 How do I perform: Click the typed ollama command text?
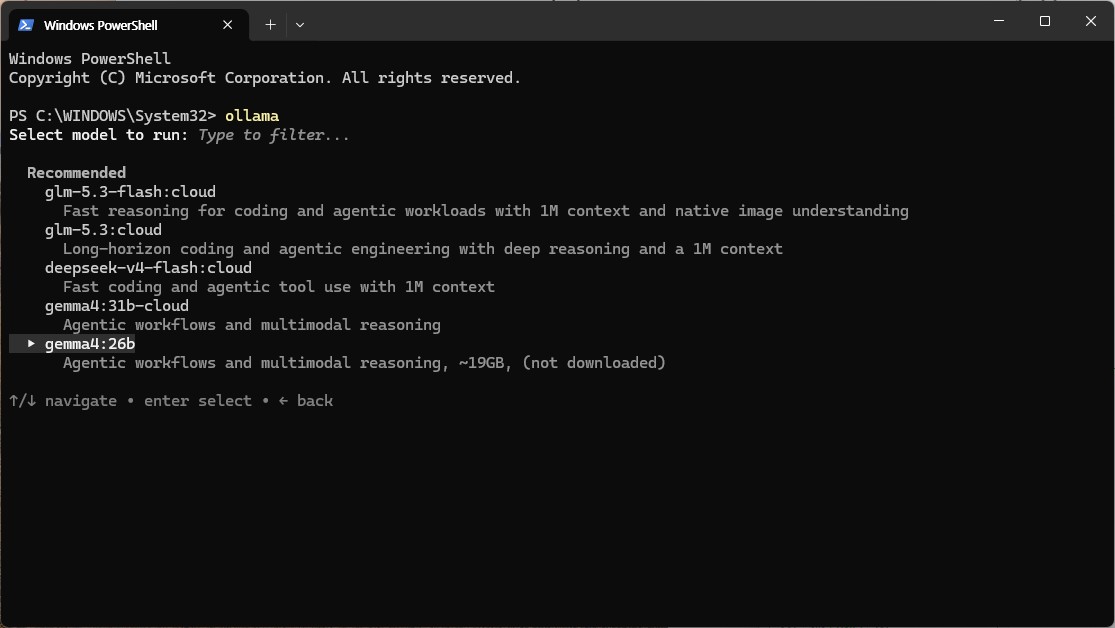click(252, 116)
